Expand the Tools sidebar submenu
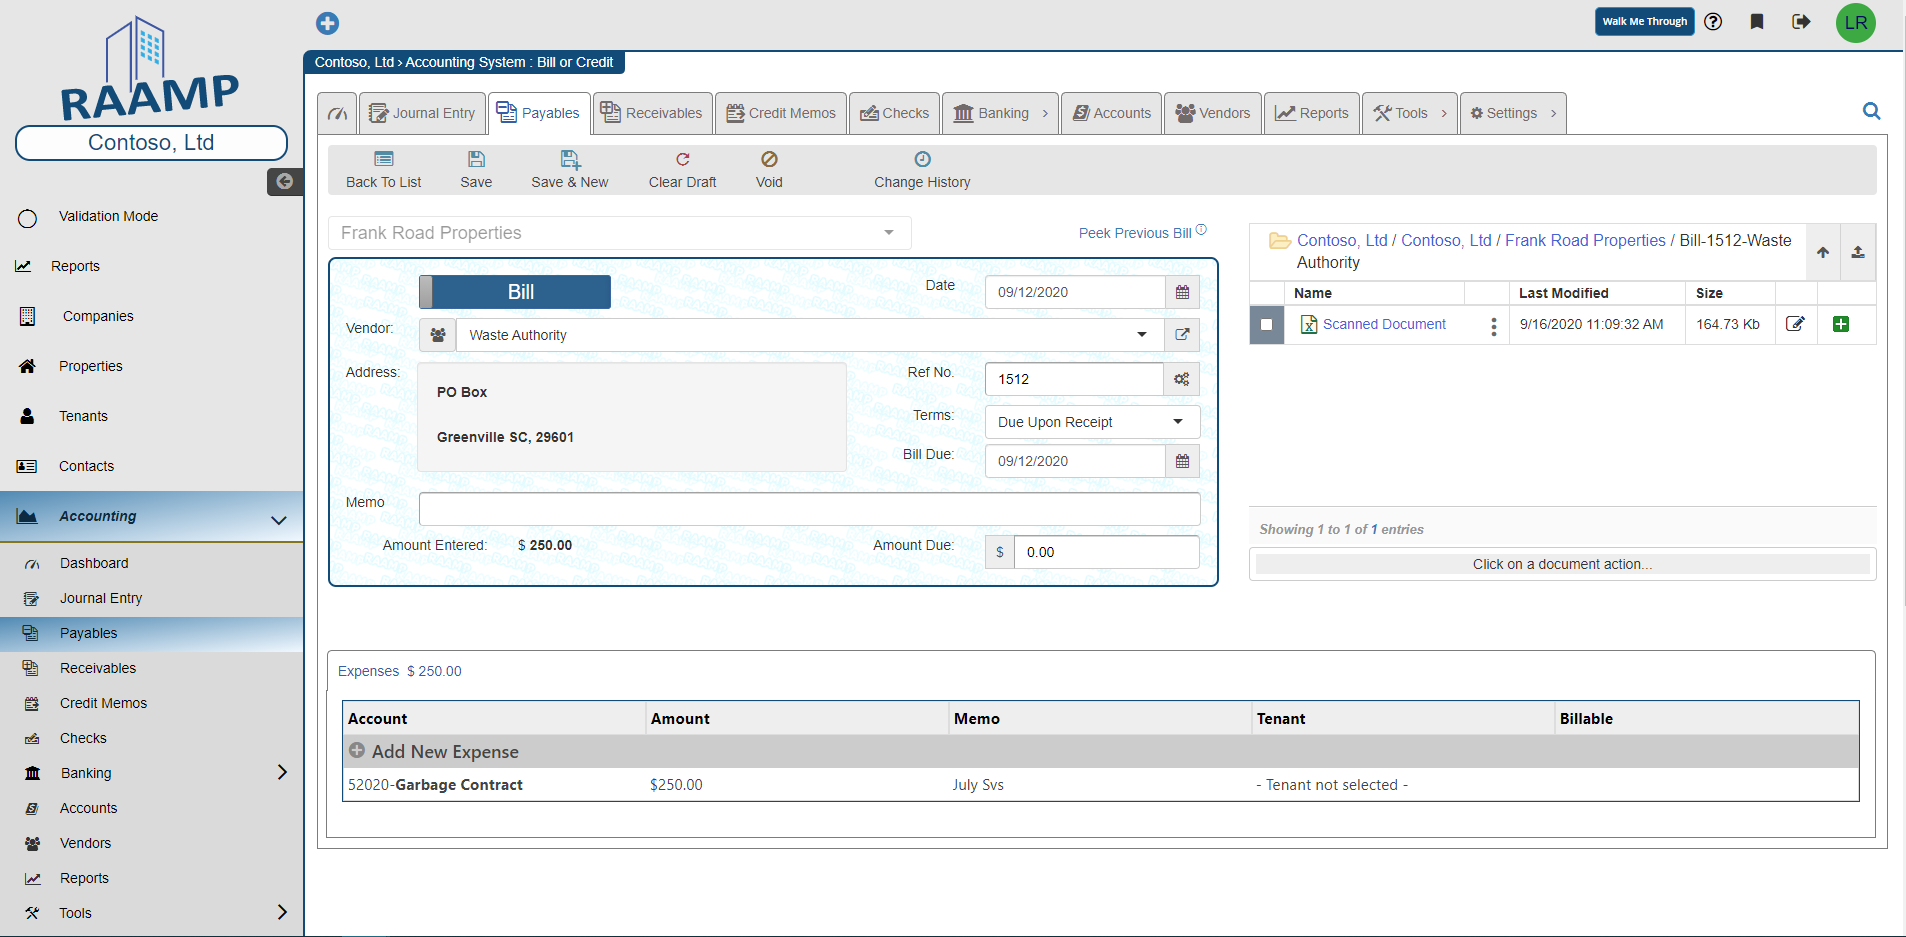 point(282,912)
